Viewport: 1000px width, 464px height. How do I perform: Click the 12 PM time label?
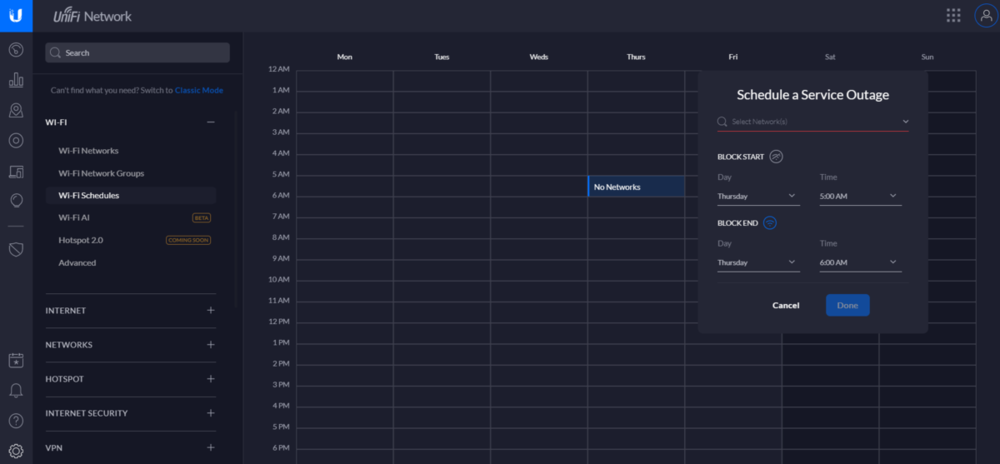279,322
